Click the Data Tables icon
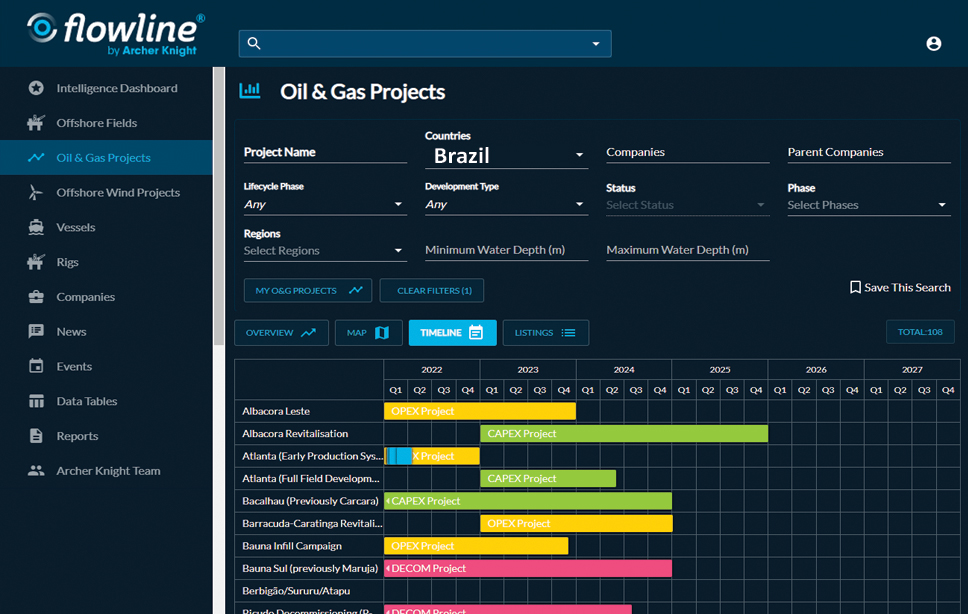This screenshot has height=614, width=968. click(36, 401)
